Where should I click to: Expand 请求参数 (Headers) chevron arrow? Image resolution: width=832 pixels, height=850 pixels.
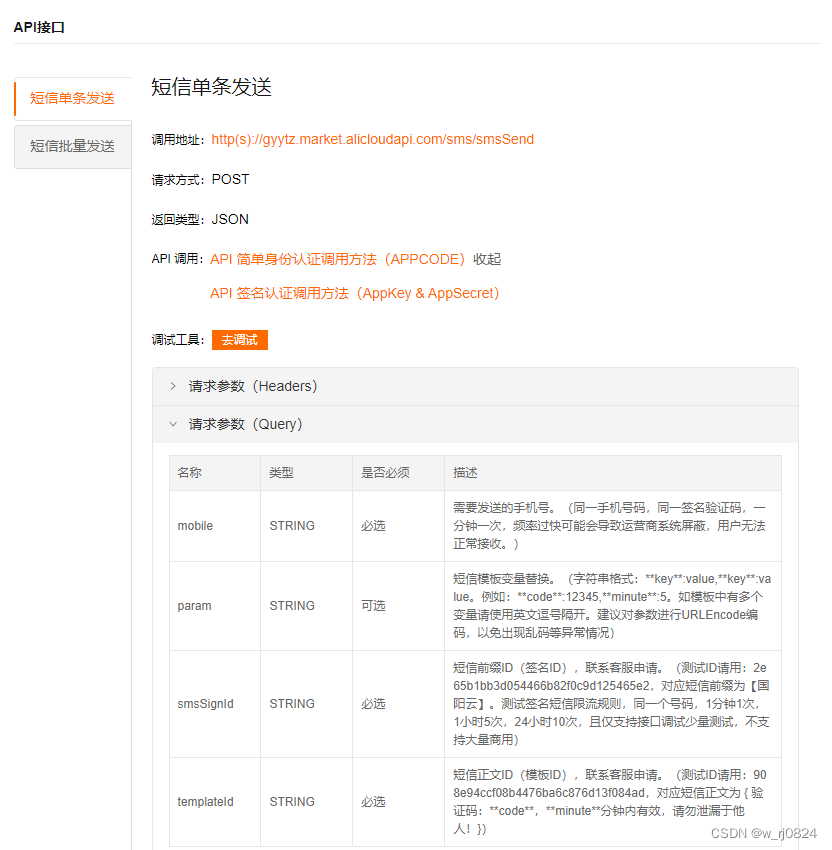173,386
